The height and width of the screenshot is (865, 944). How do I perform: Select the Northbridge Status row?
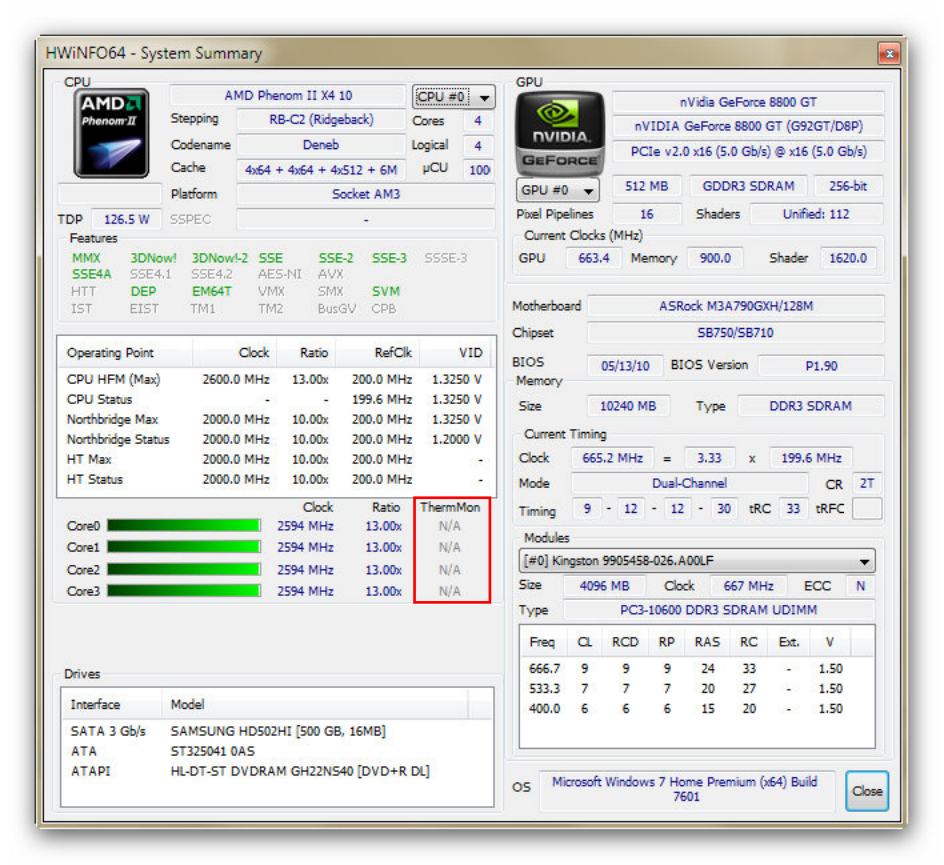275,439
